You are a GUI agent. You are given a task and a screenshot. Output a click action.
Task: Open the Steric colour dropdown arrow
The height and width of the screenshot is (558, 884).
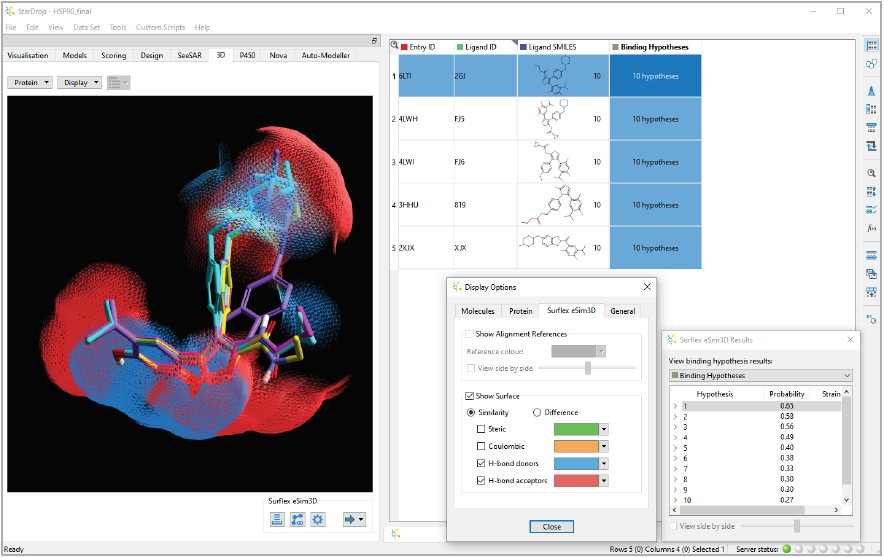click(x=604, y=429)
